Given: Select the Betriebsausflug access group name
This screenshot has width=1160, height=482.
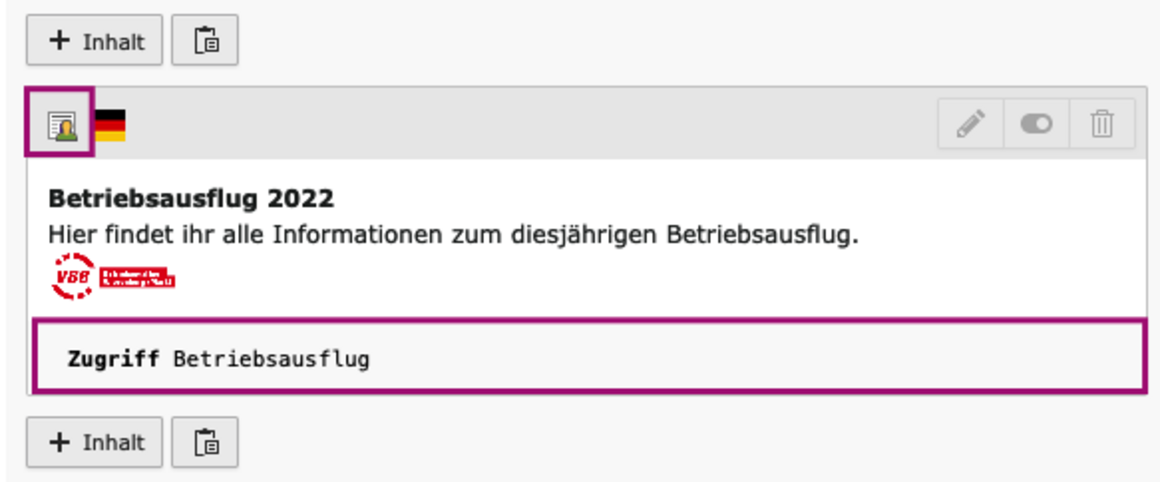Looking at the screenshot, I should [x=271, y=358].
